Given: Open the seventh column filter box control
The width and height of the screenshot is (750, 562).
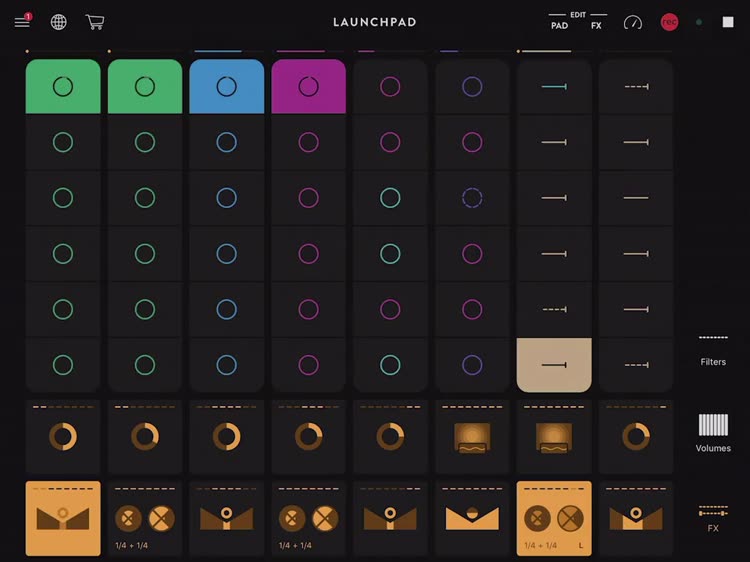Looking at the screenshot, I should tap(554, 436).
